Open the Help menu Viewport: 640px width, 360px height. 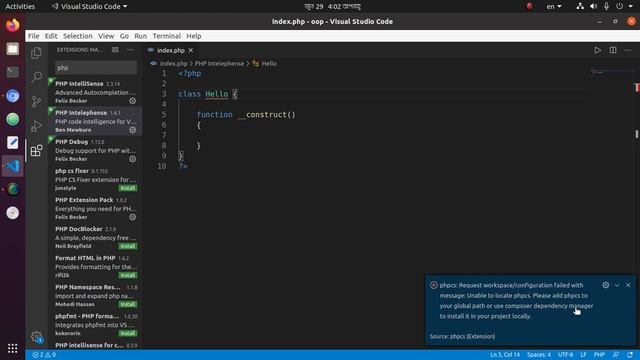(194, 36)
